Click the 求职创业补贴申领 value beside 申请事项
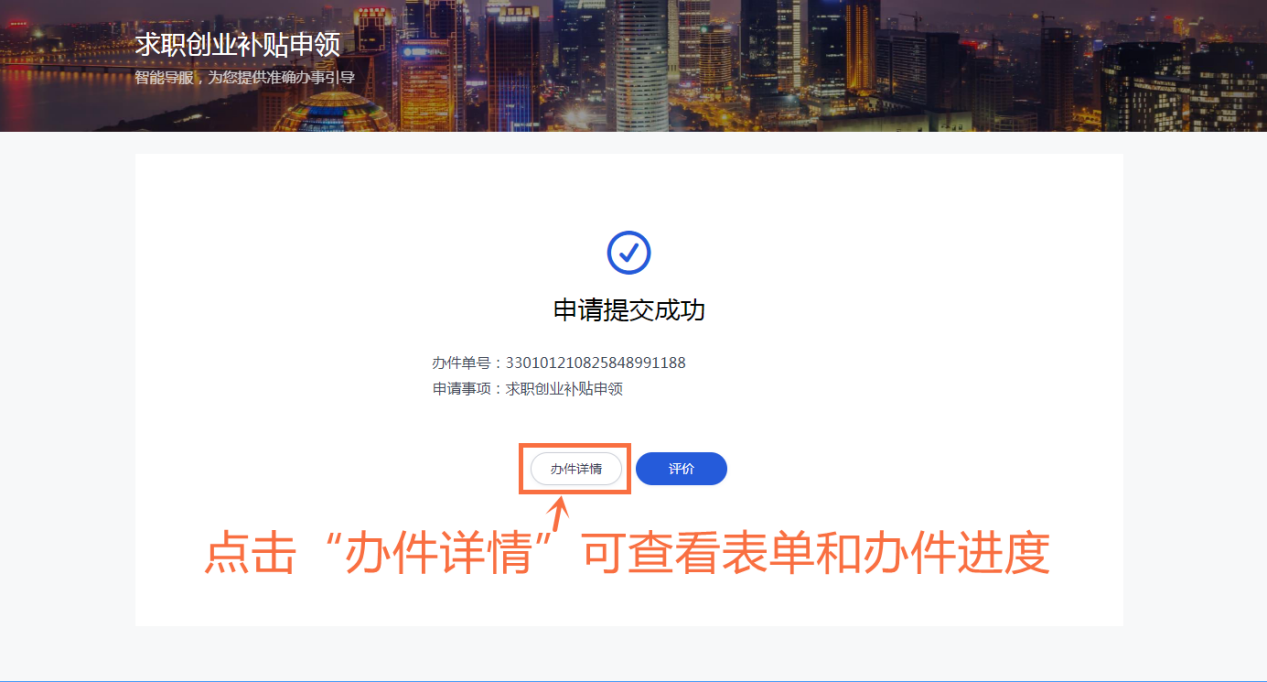Screen dimensions: 1267x682 click(x=564, y=389)
